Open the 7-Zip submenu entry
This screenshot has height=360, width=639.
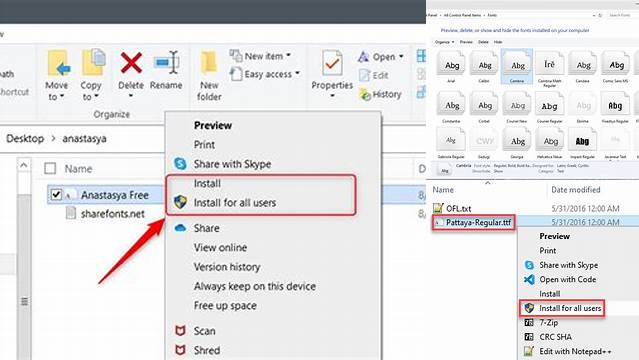click(548, 322)
